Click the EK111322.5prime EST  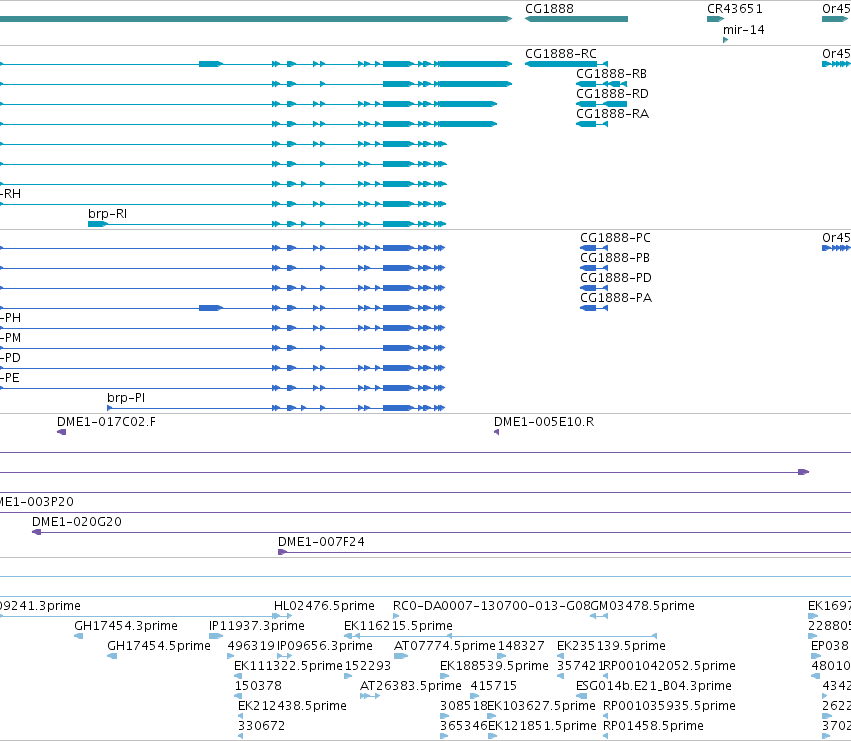point(238,676)
